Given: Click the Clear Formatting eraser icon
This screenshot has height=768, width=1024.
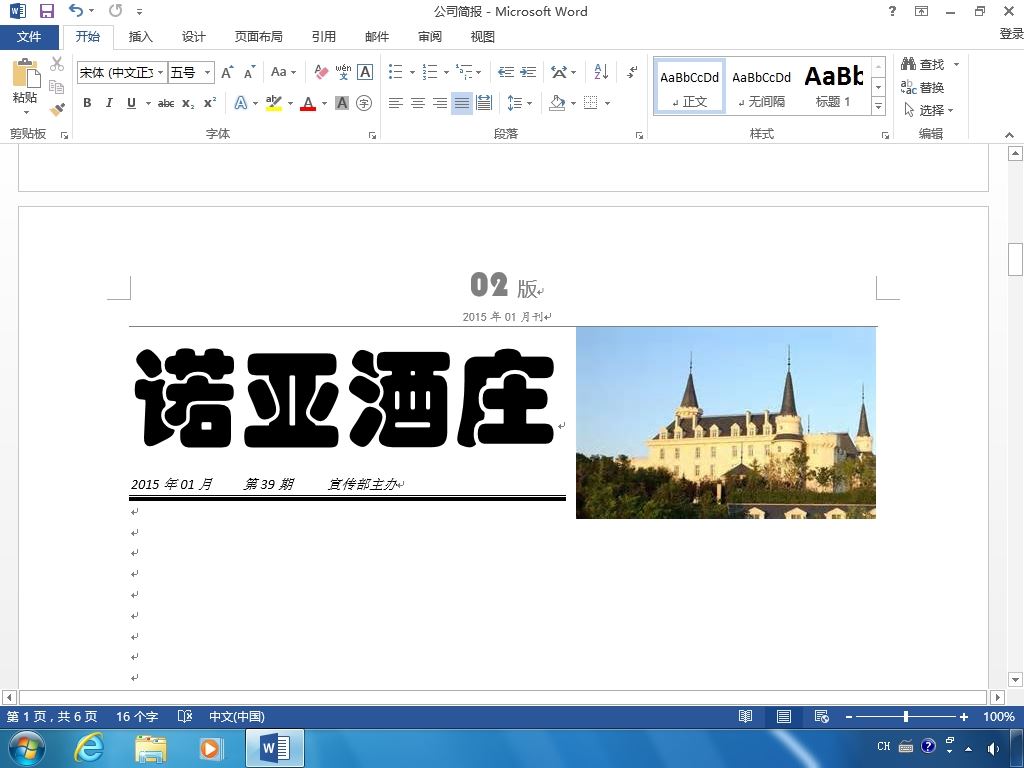Looking at the screenshot, I should [321, 72].
